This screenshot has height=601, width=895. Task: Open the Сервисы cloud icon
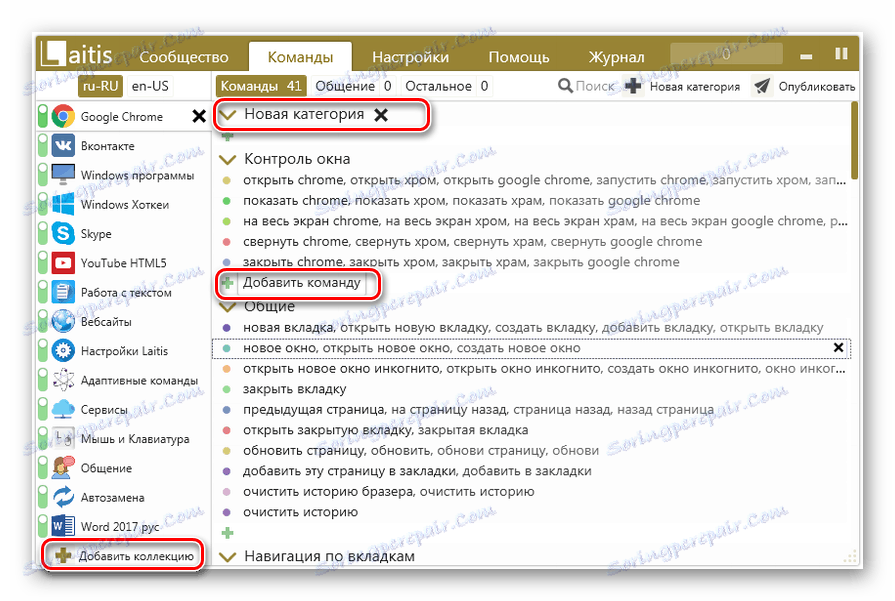[63, 409]
